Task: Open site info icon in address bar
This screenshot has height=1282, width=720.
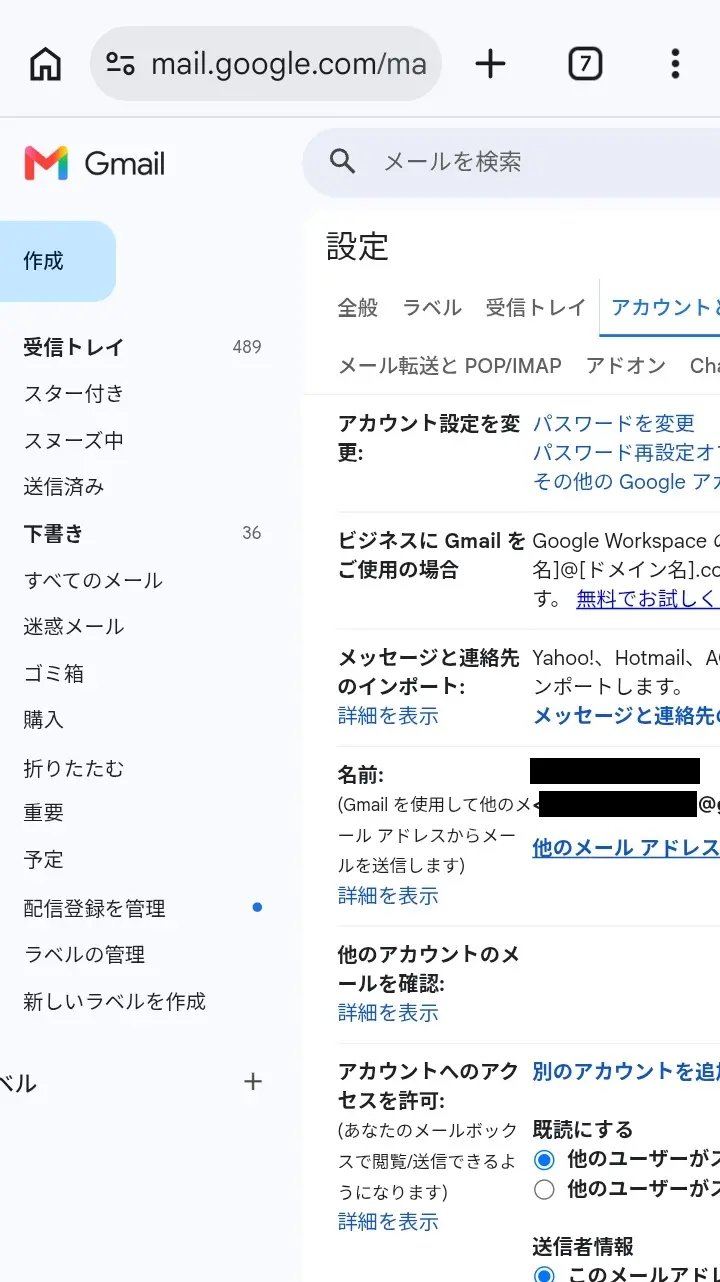Action: pos(120,65)
